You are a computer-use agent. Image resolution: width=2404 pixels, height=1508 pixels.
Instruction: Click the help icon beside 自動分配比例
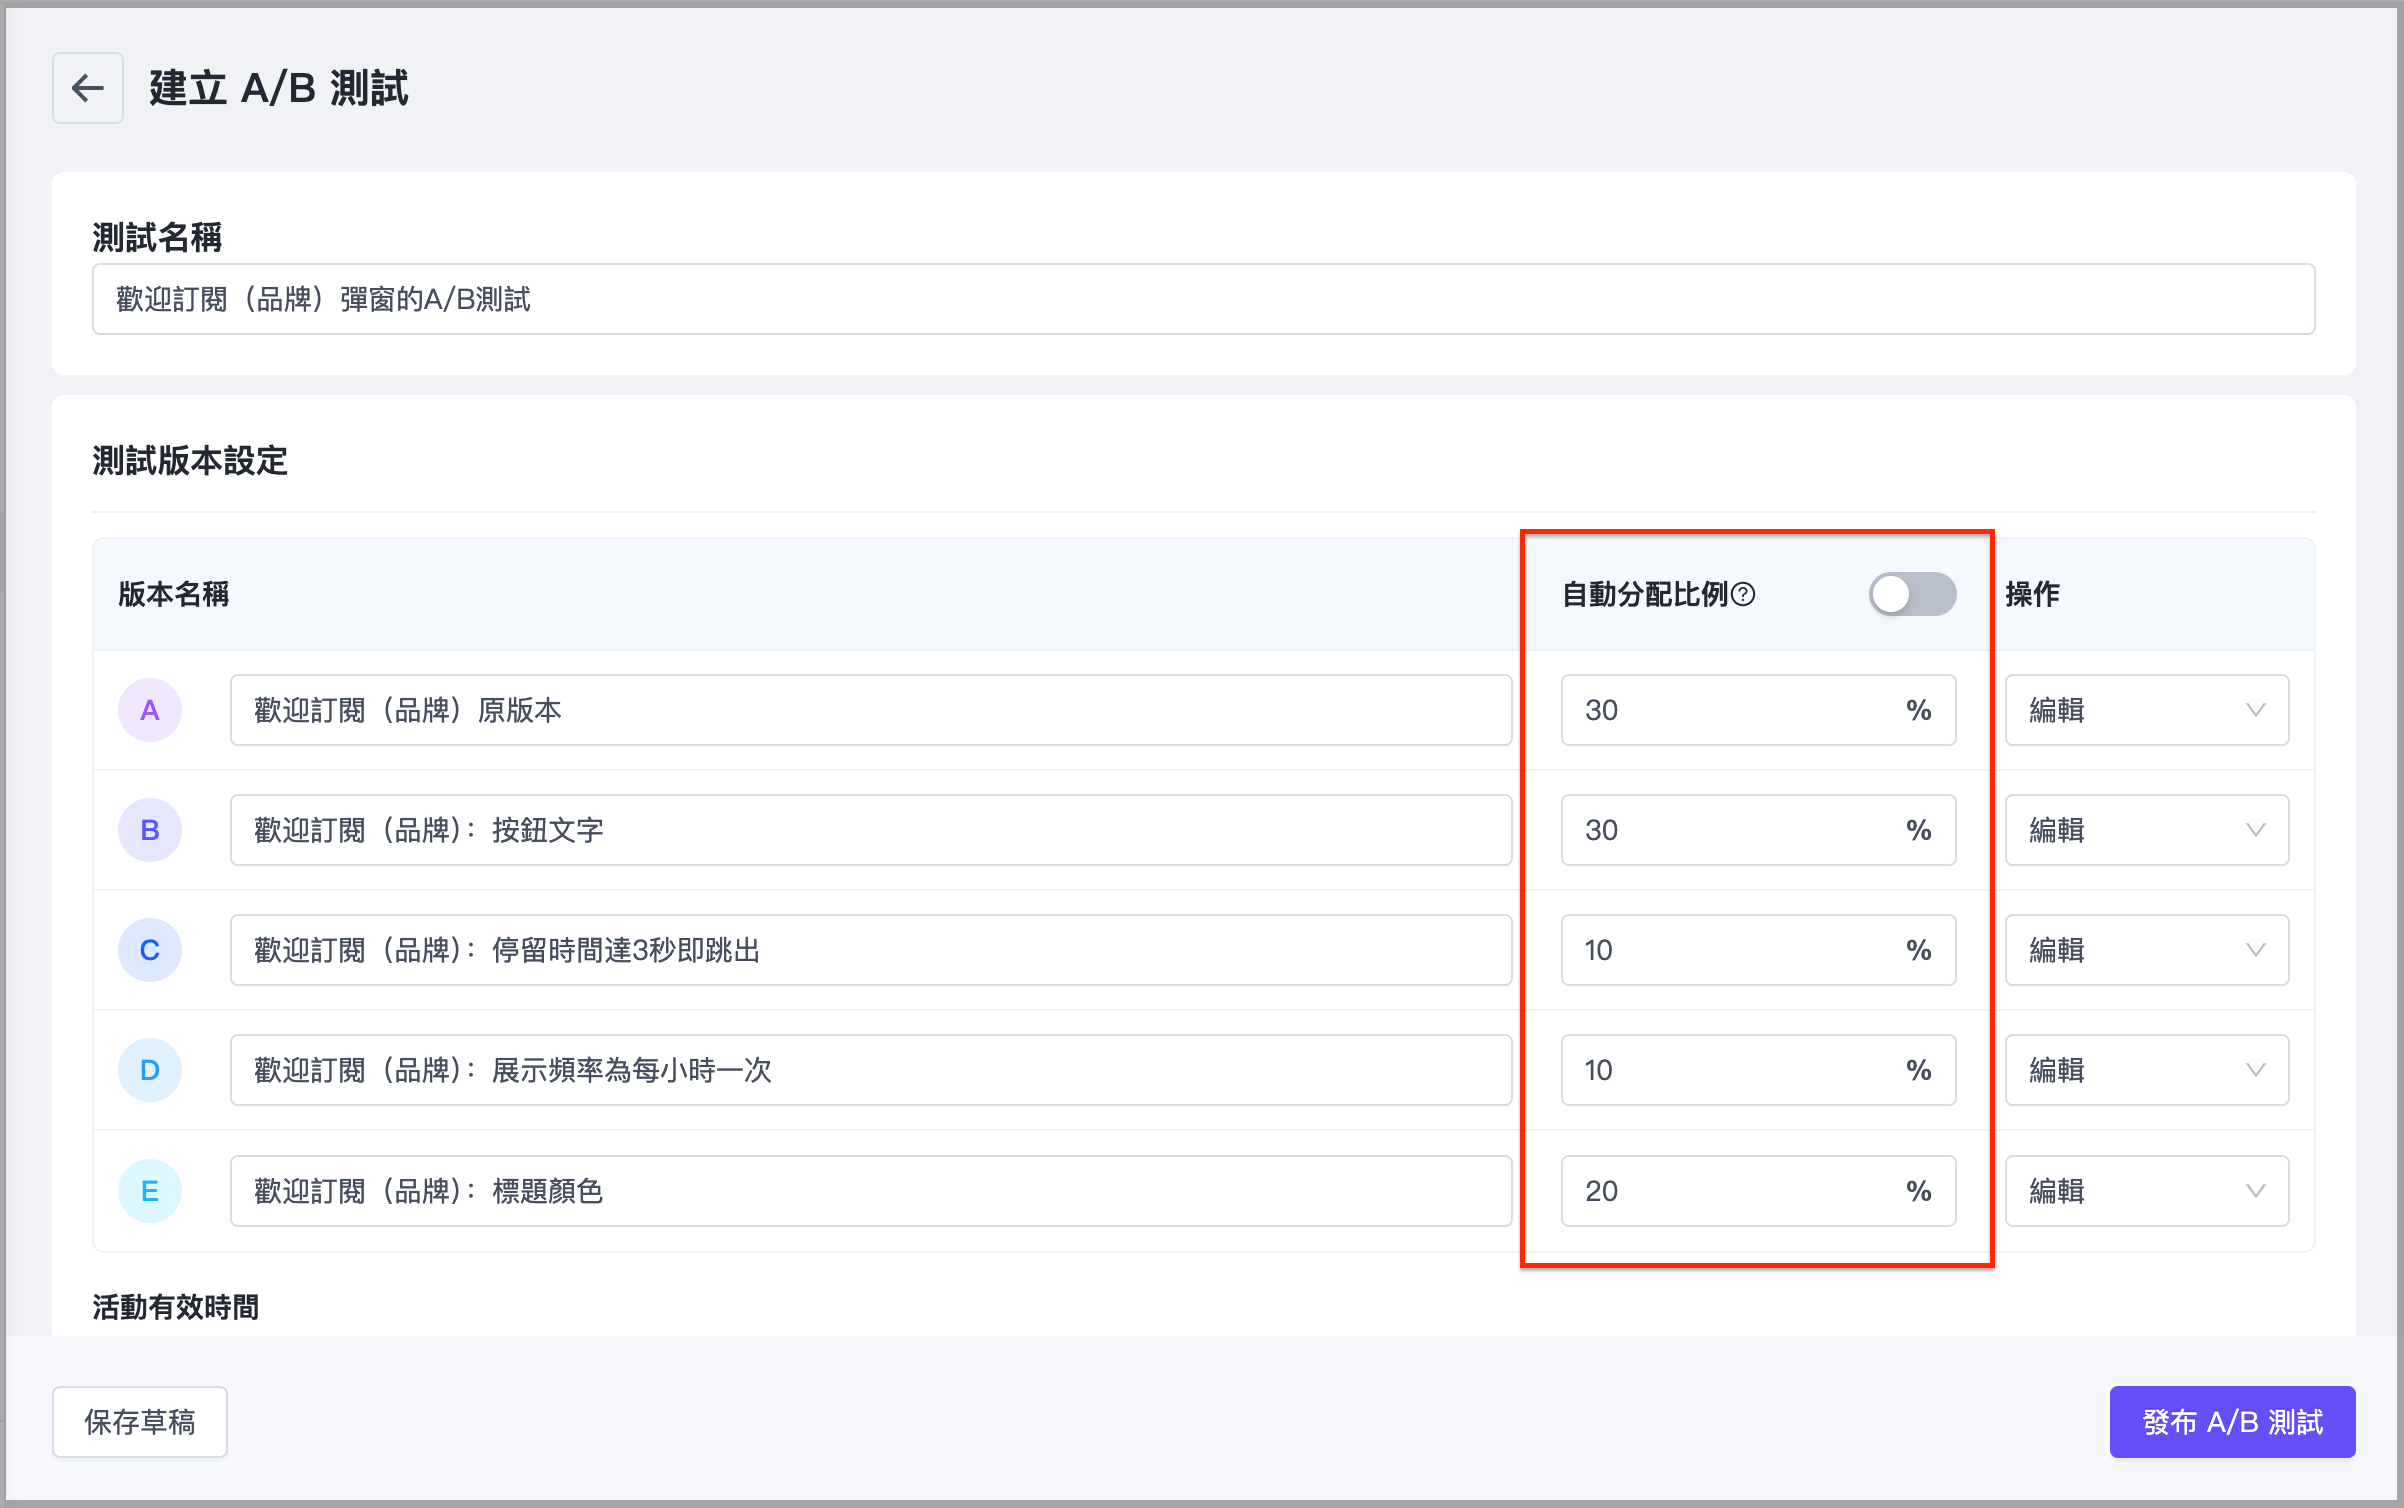pyautogui.click(x=1743, y=595)
